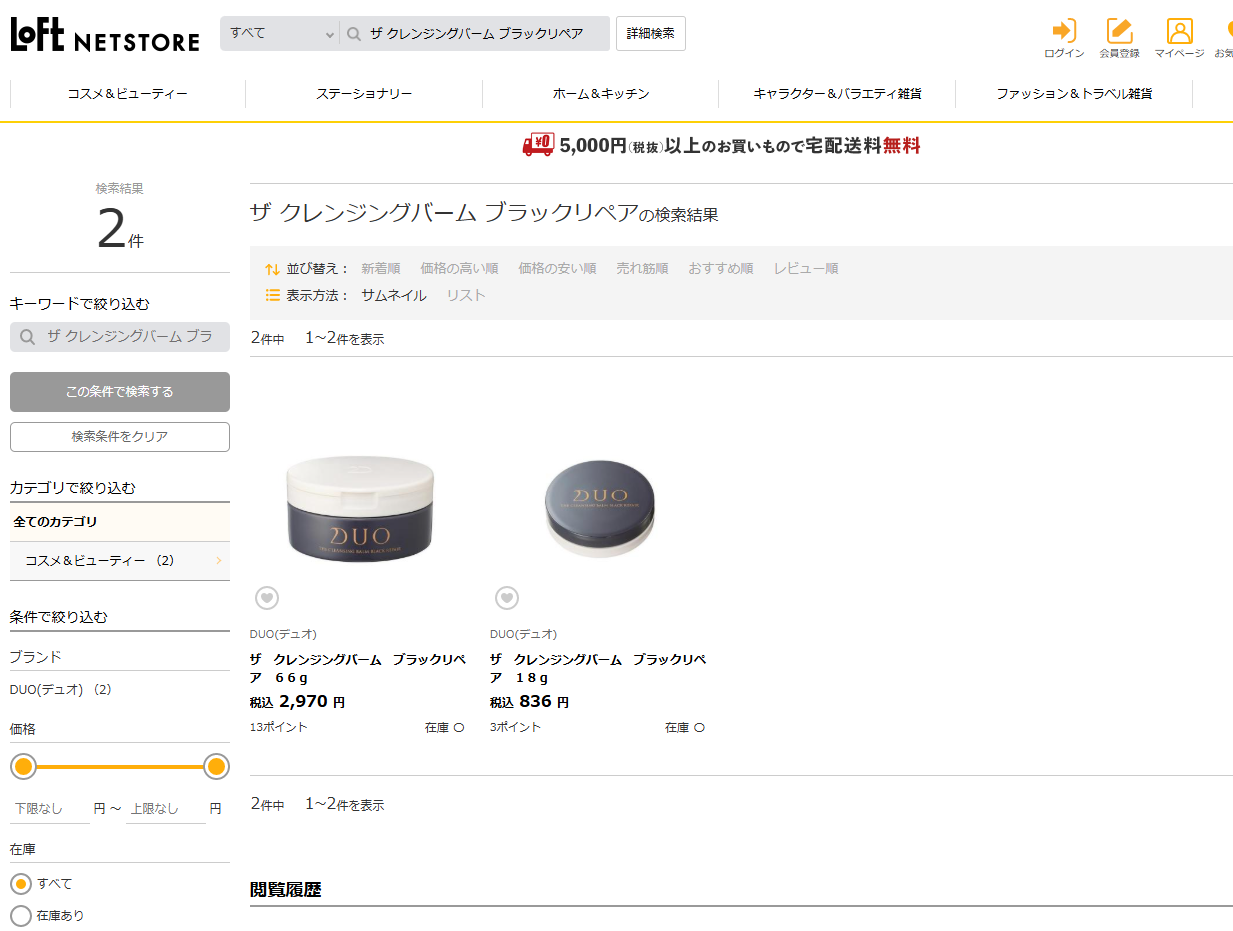Image resolution: width=1233 pixels, height=931 pixels.
Task: Select the 全てのカテゴリ row
Action: [x=120, y=522]
